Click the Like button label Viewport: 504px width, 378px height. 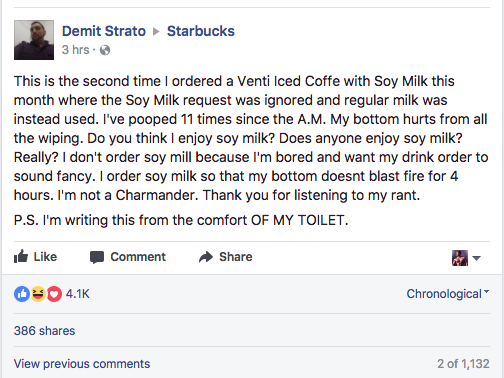coord(45,257)
